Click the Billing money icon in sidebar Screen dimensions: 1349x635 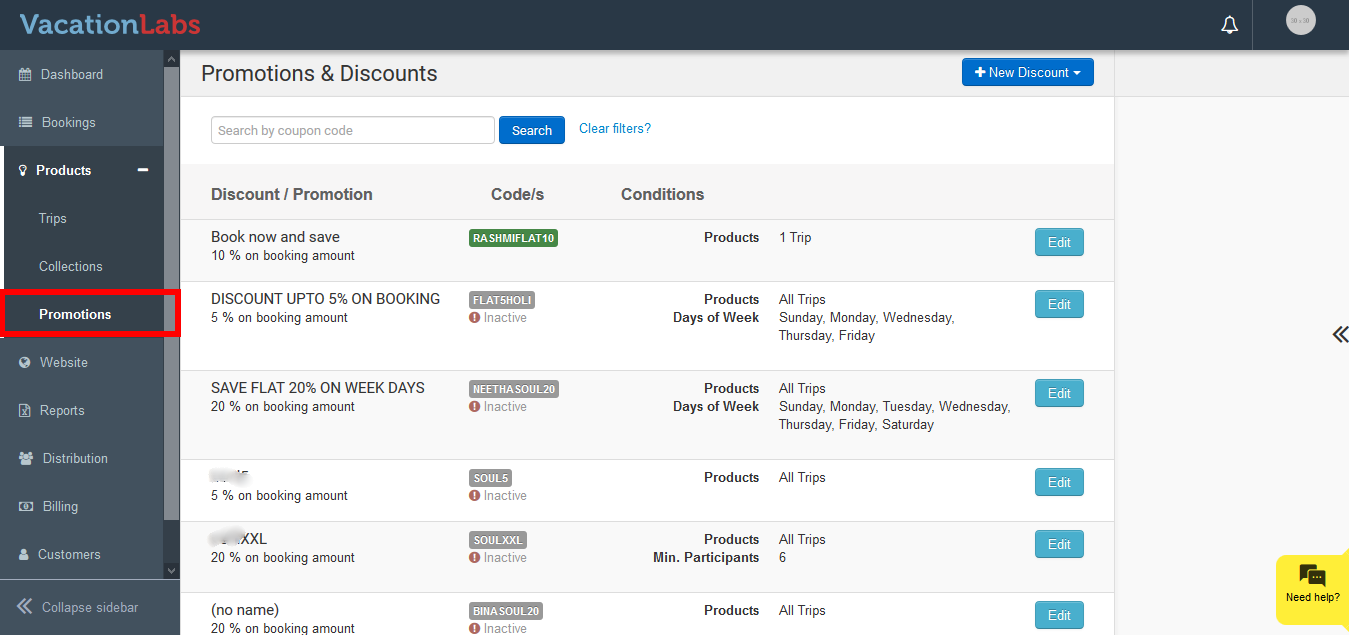pos(25,507)
